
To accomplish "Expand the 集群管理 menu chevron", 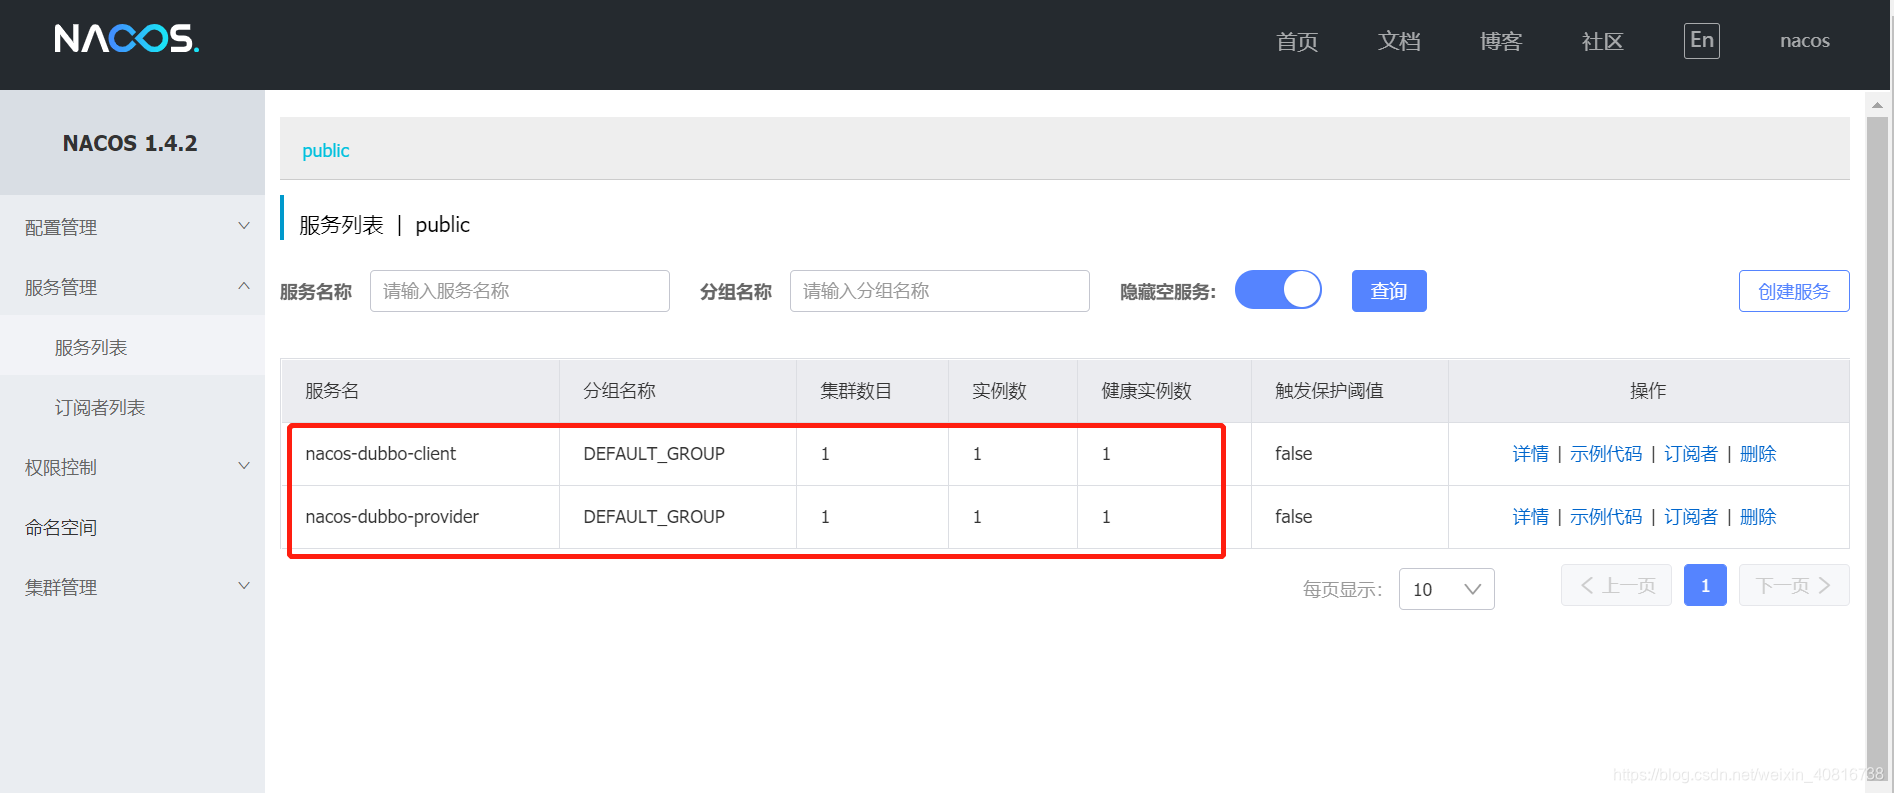I will click(244, 586).
